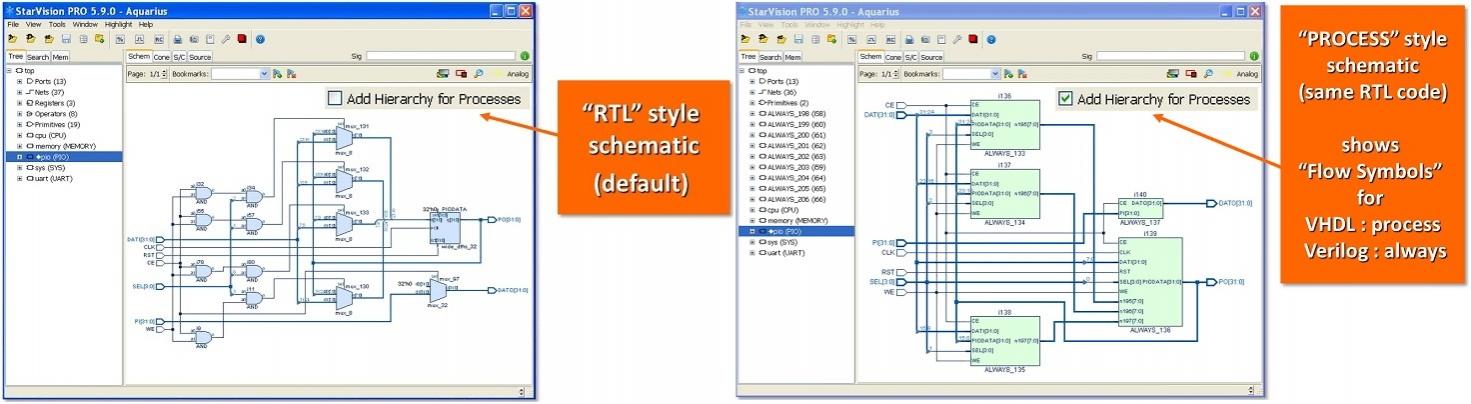Click the percent toolbar icon in RTL-style window
This screenshot has height=404, width=1471.
(120, 39)
